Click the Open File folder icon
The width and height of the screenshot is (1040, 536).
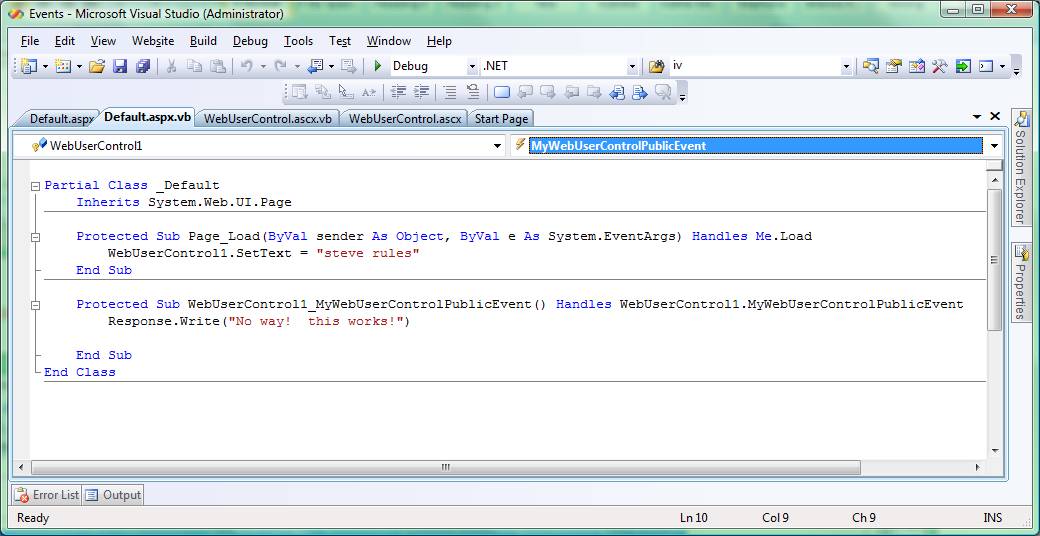97,66
